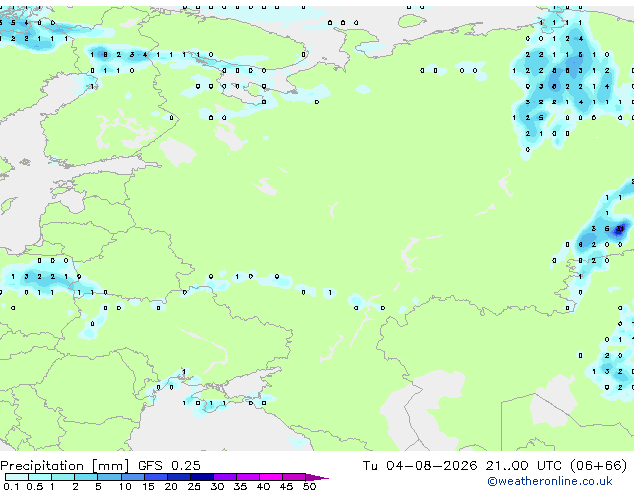Click the 31 mm precipitation peak value
Viewport: 634px width, 490px height.
tap(619, 229)
